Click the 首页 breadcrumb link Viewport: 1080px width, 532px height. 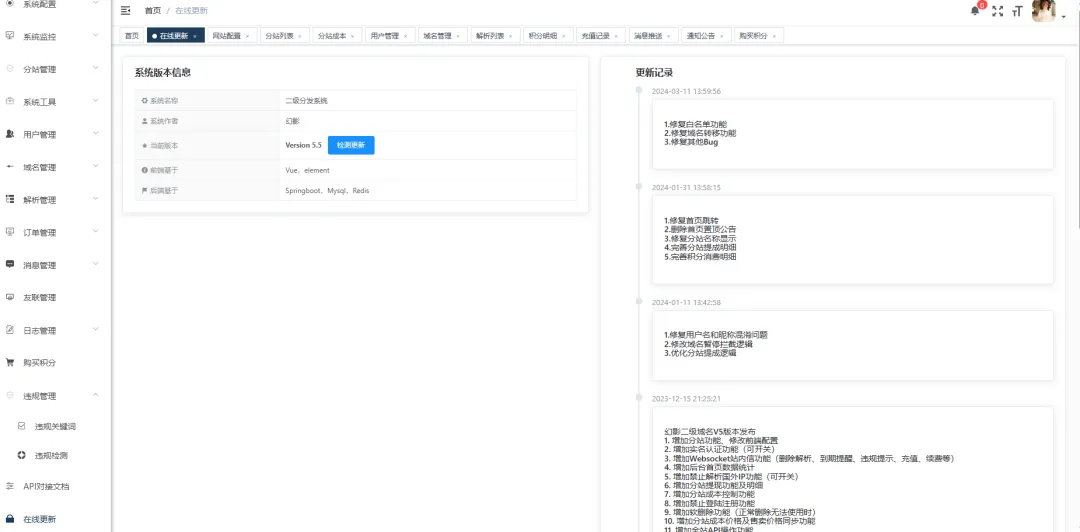tap(152, 10)
